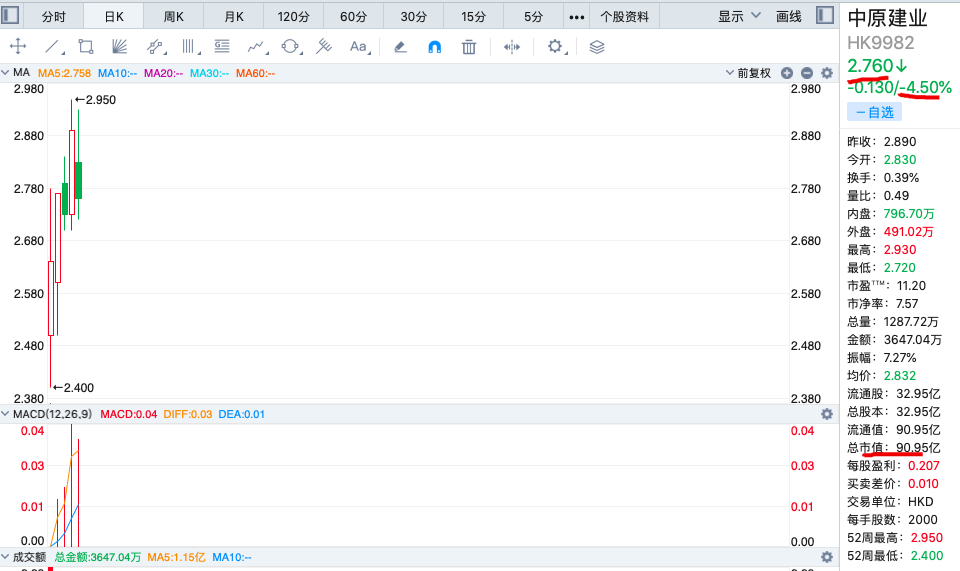Image resolution: width=960 pixels, height=571 pixels.
Task: Activate the eraser tool in toolbar
Action: tap(400, 47)
